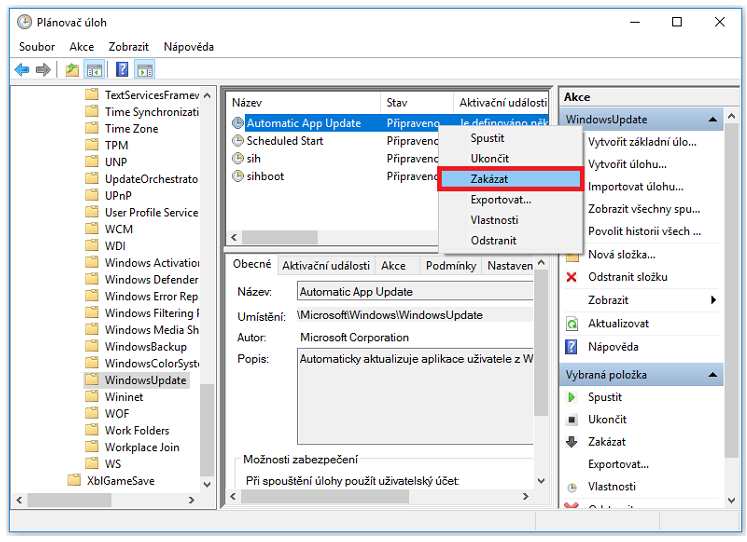Click the Back arrow in the toolbar
The width and height of the screenshot is (747, 542).
point(22,70)
